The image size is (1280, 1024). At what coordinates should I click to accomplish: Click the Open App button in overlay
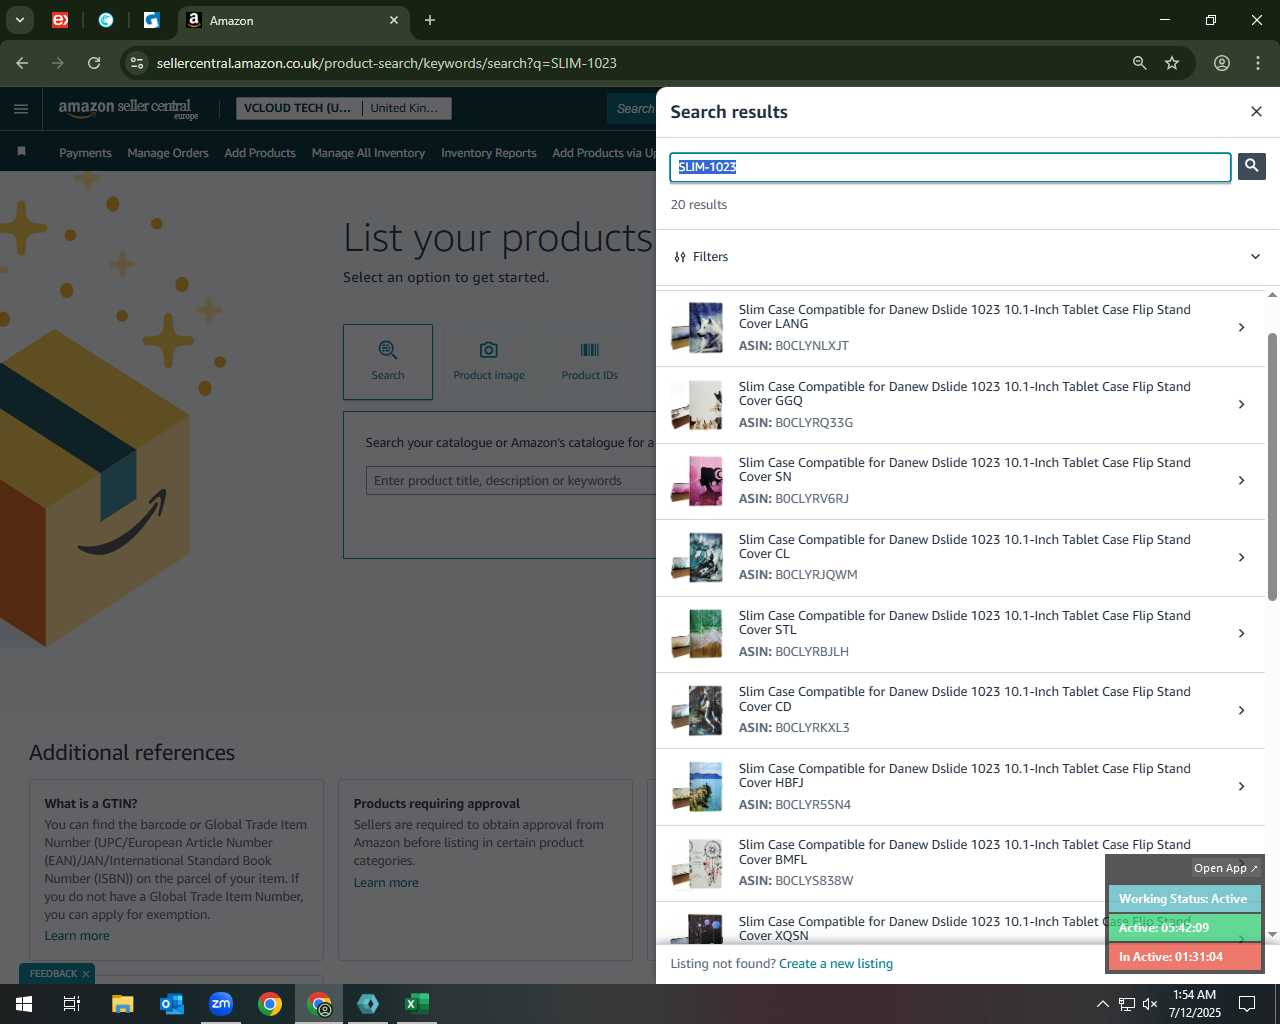point(1226,868)
